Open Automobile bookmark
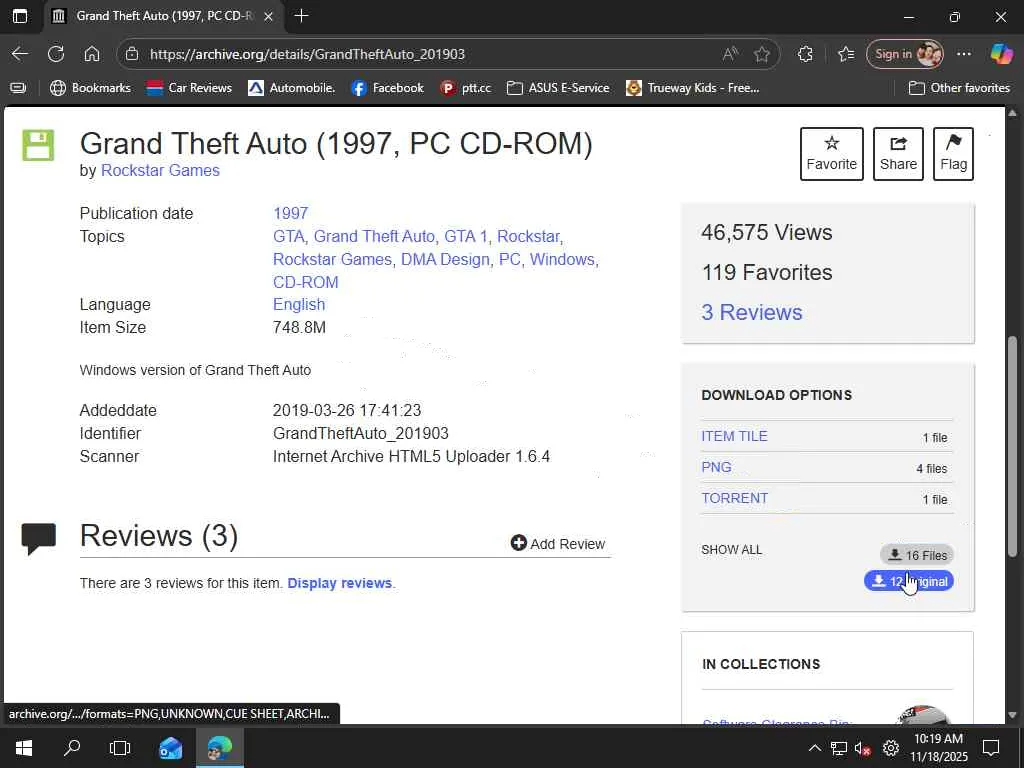The height and width of the screenshot is (768, 1024). coord(292,88)
